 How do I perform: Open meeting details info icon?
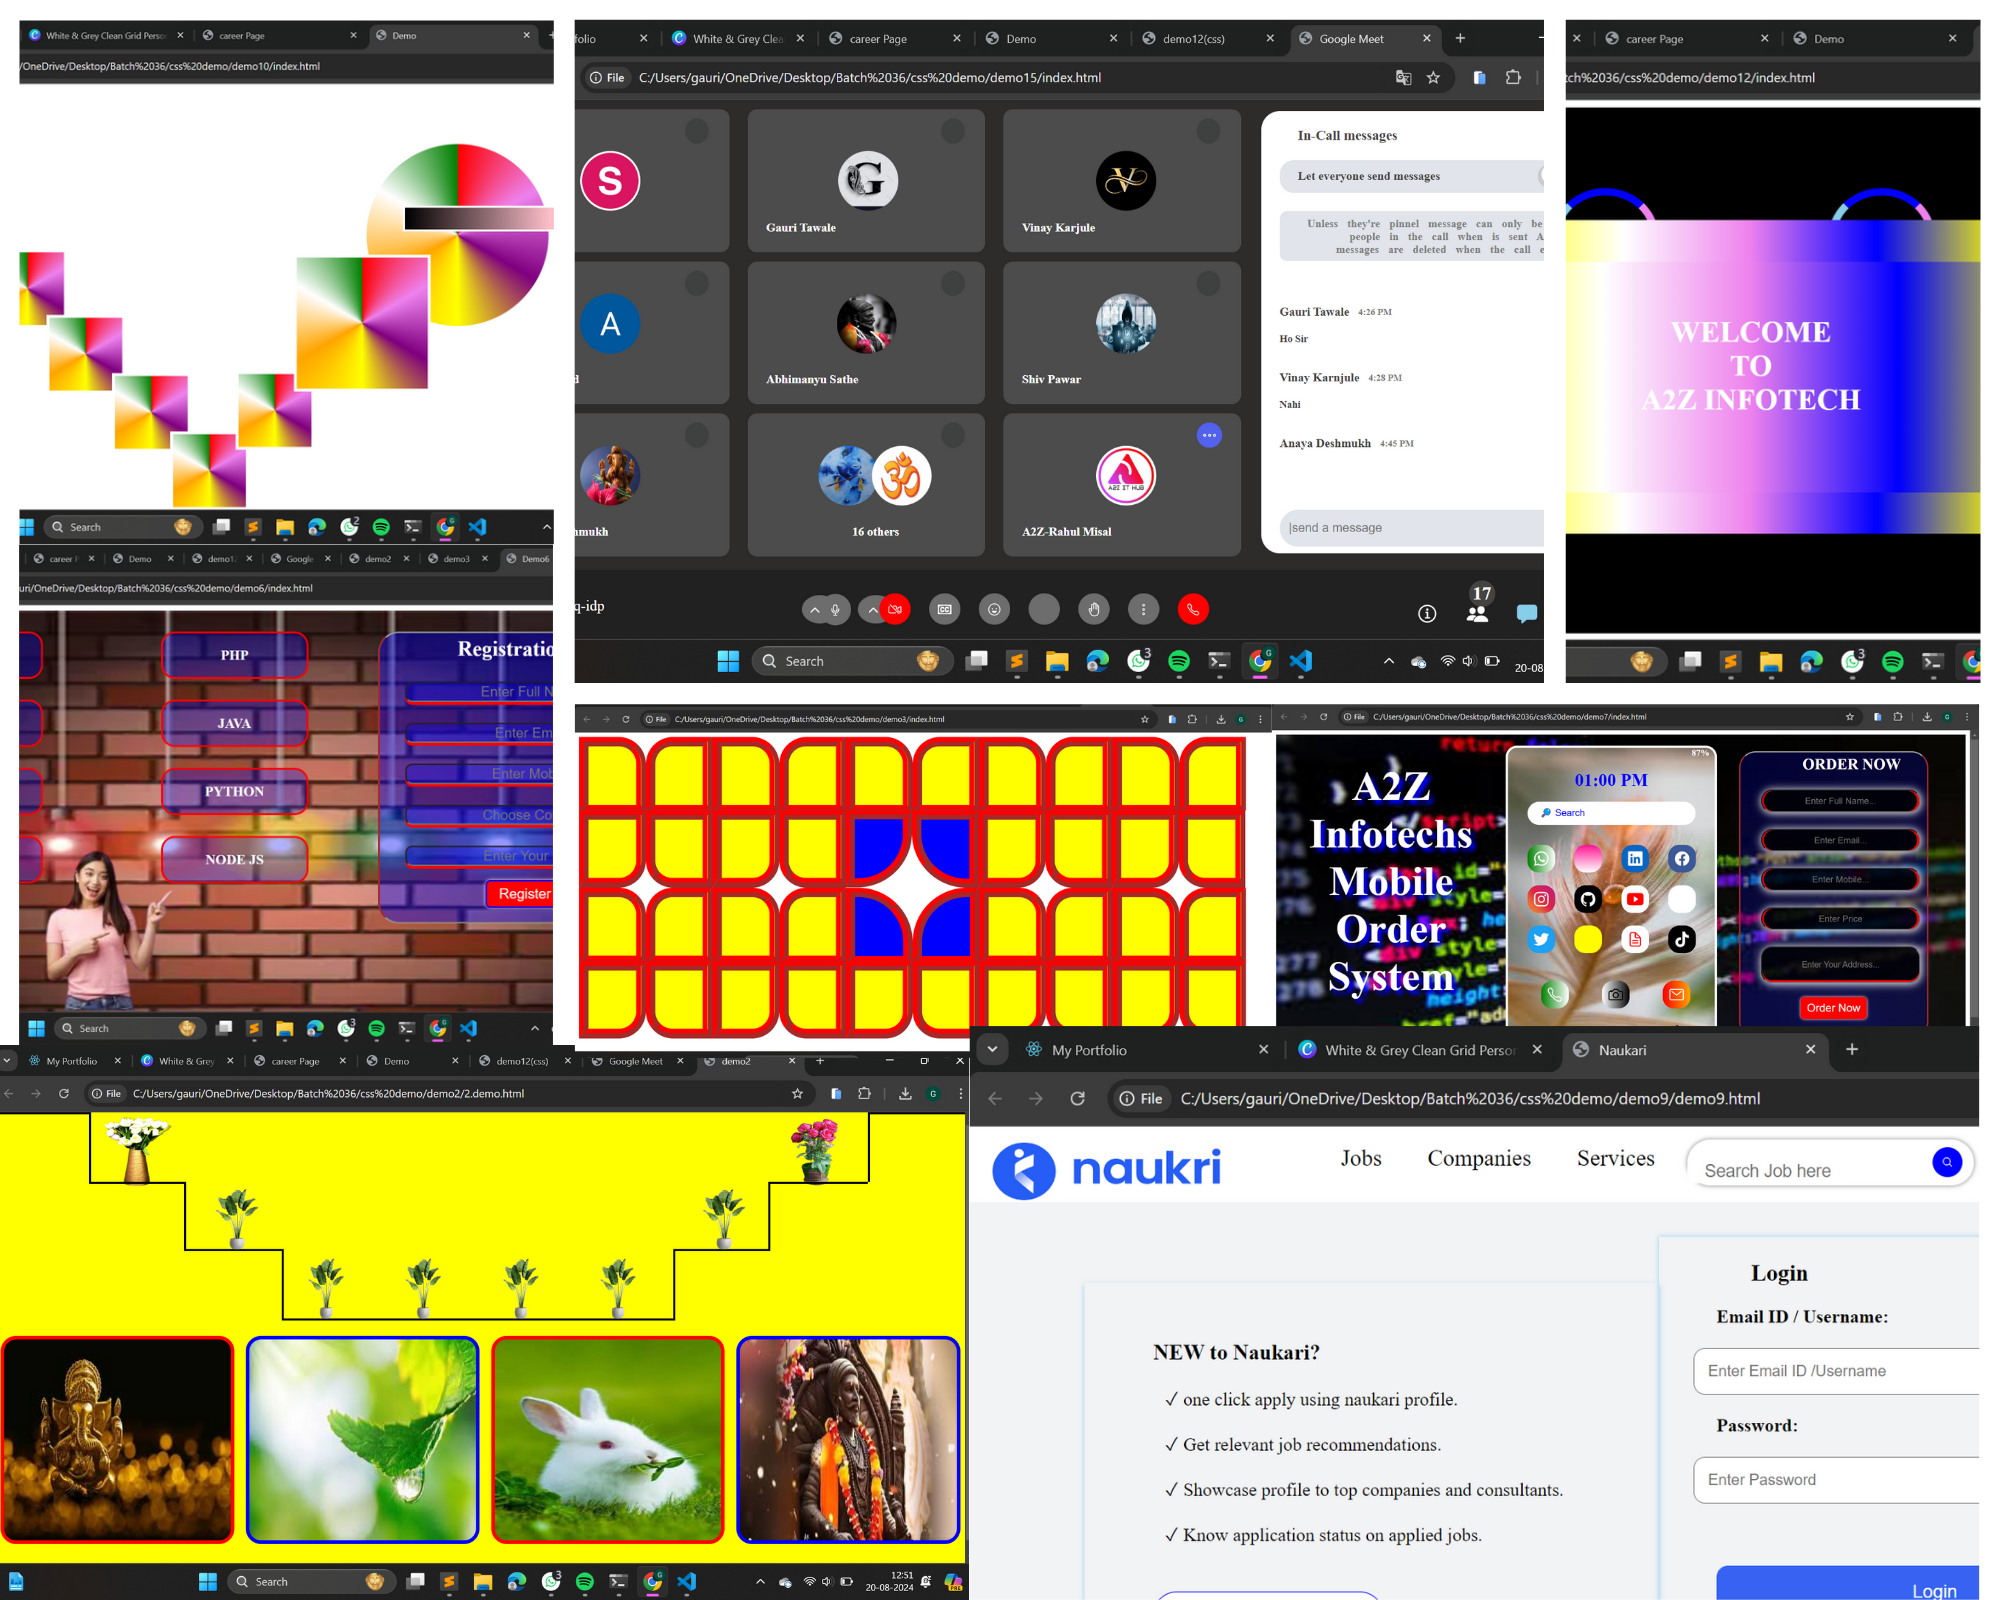coord(1427,613)
